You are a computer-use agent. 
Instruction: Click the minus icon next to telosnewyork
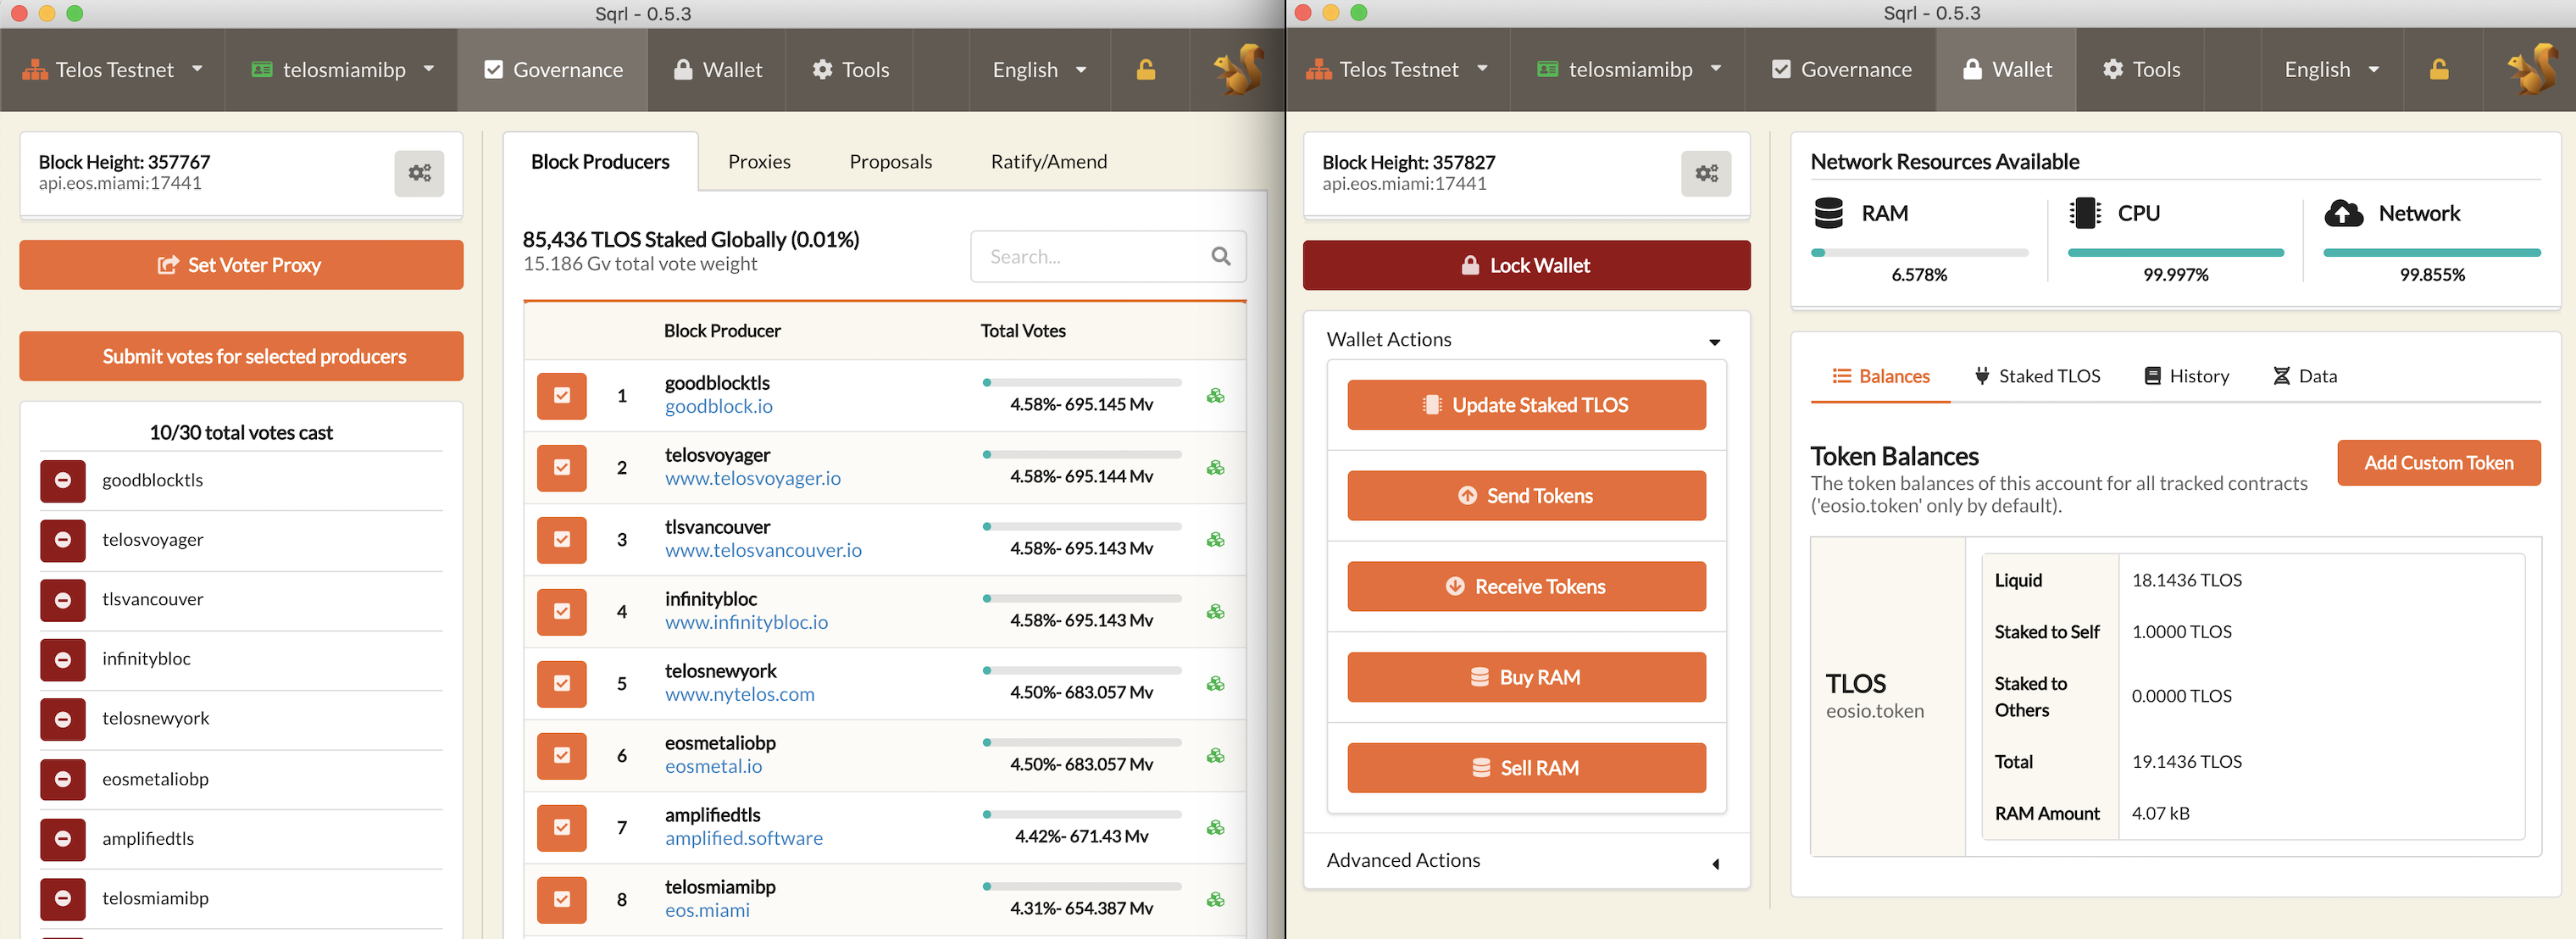coord(63,719)
